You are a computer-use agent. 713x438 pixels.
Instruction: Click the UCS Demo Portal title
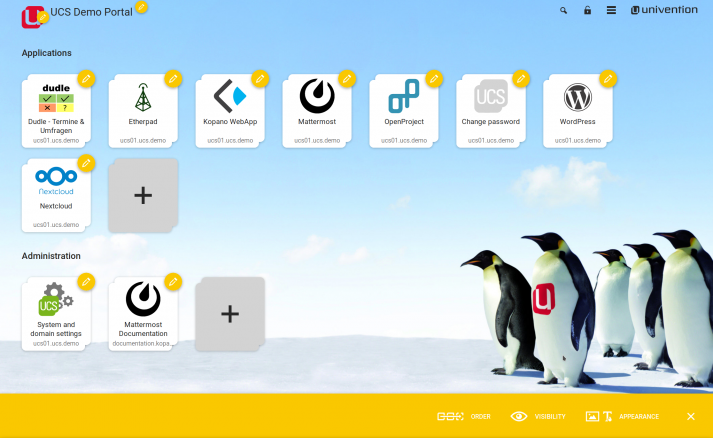[91, 12]
